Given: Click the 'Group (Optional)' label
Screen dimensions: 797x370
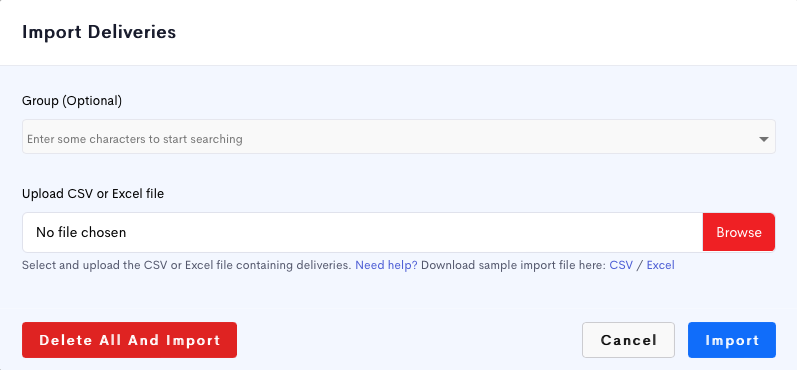Looking at the screenshot, I should [72, 101].
